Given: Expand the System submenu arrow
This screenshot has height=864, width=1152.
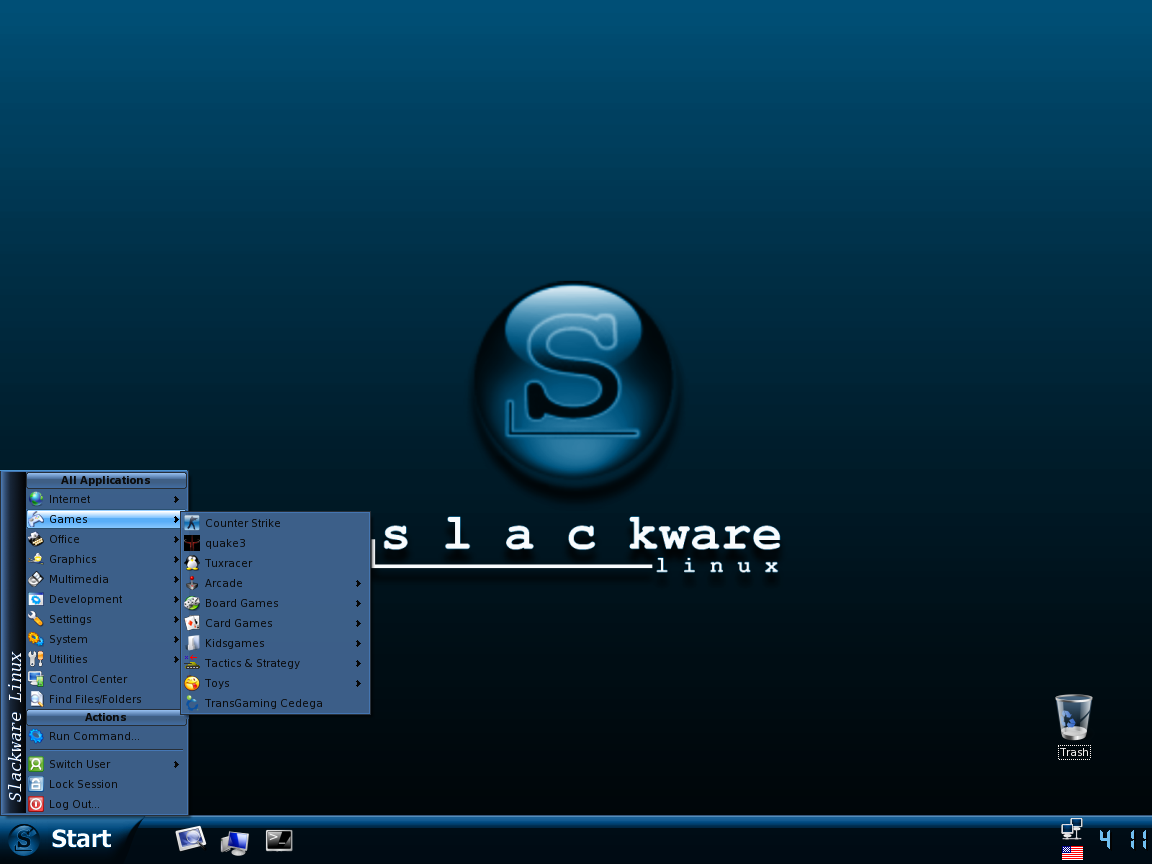Looking at the screenshot, I should tap(176, 639).
